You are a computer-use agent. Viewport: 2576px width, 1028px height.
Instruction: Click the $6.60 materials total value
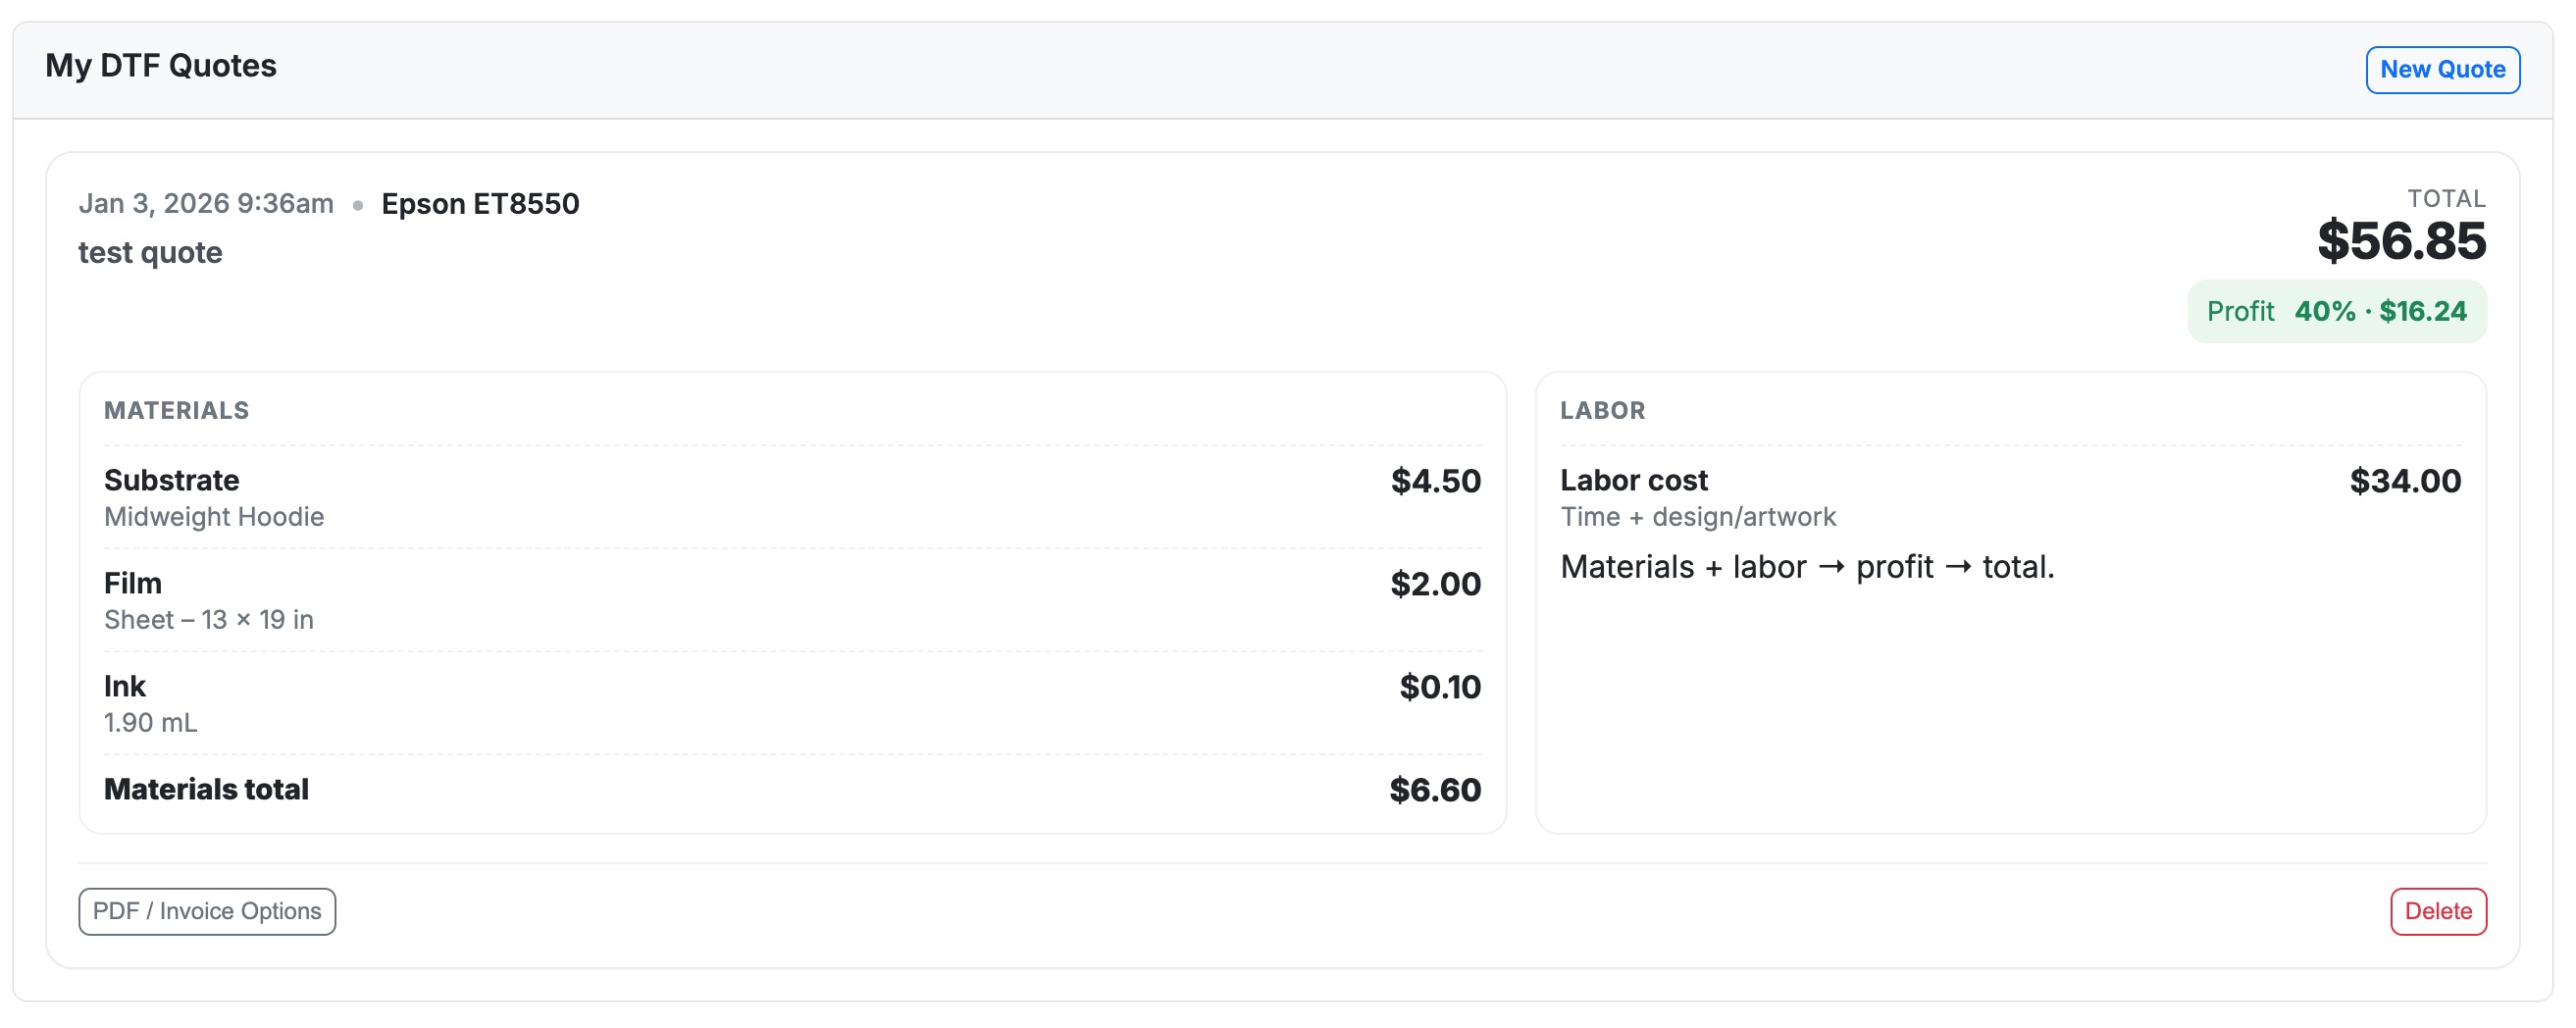tap(1434, 791)
